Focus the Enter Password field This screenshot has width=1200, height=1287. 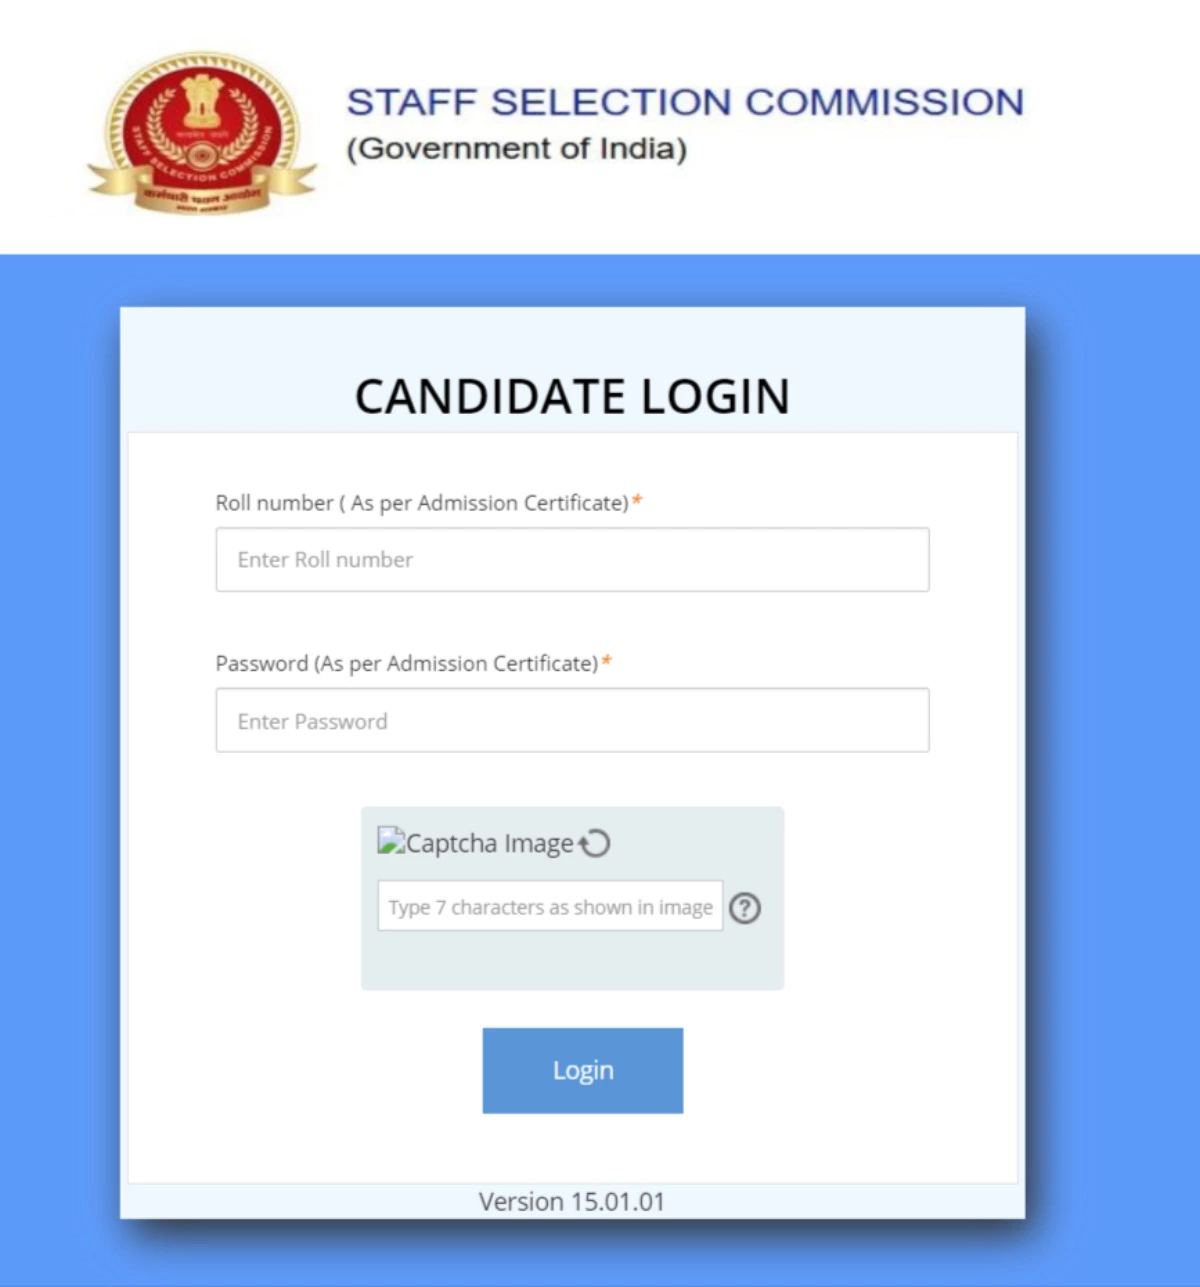571,720
